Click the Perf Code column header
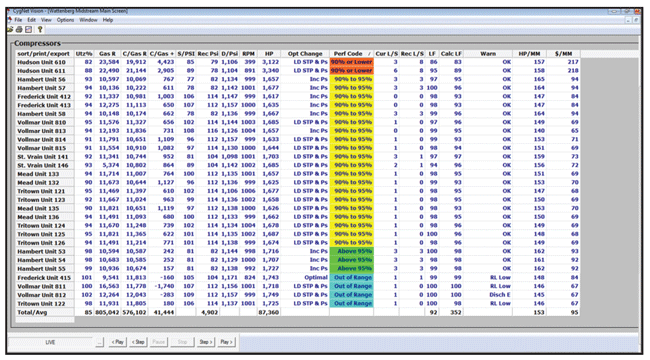 coord(352,54)
